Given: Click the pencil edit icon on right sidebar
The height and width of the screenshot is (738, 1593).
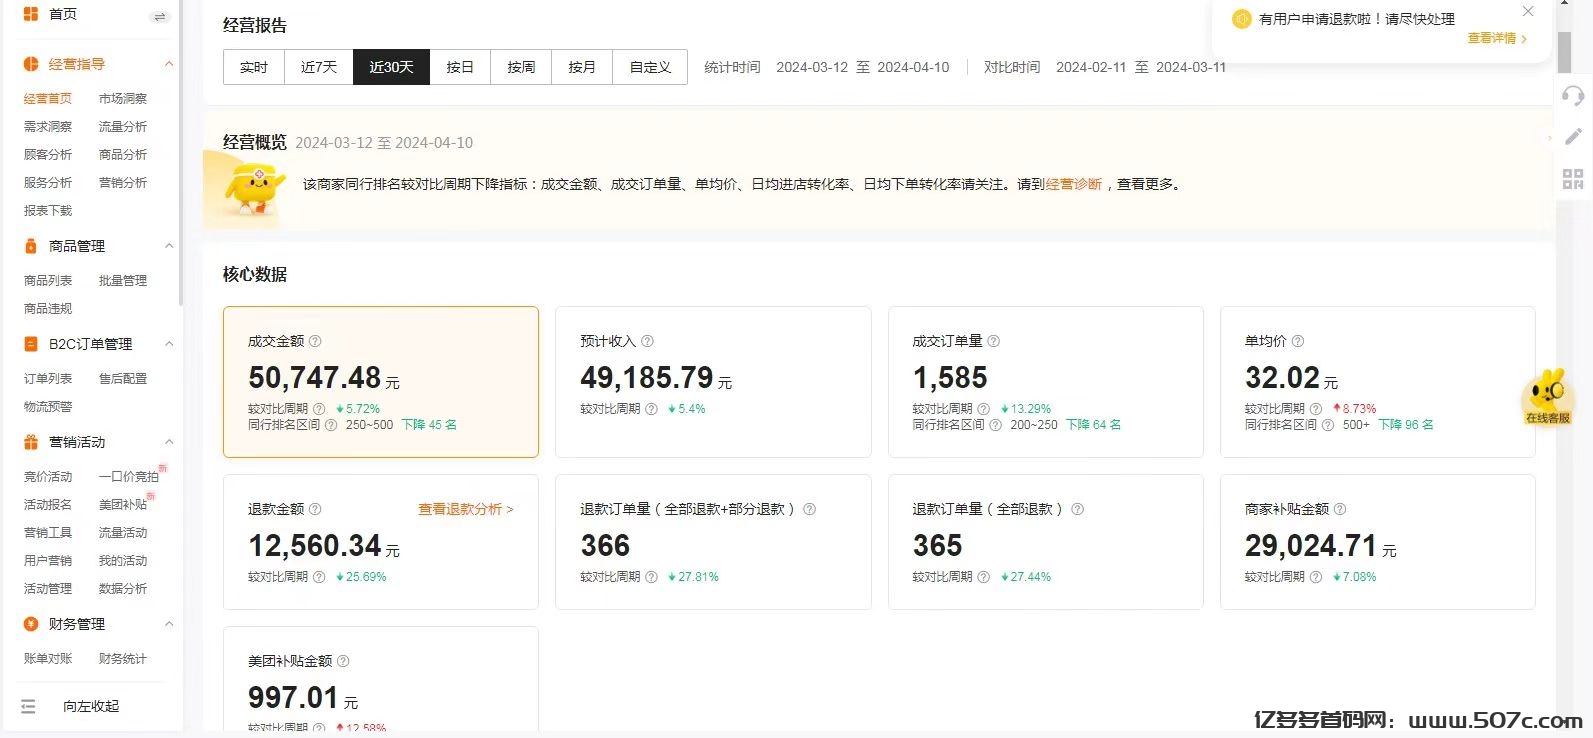Looking at the screenshot, I should 1573,137.
